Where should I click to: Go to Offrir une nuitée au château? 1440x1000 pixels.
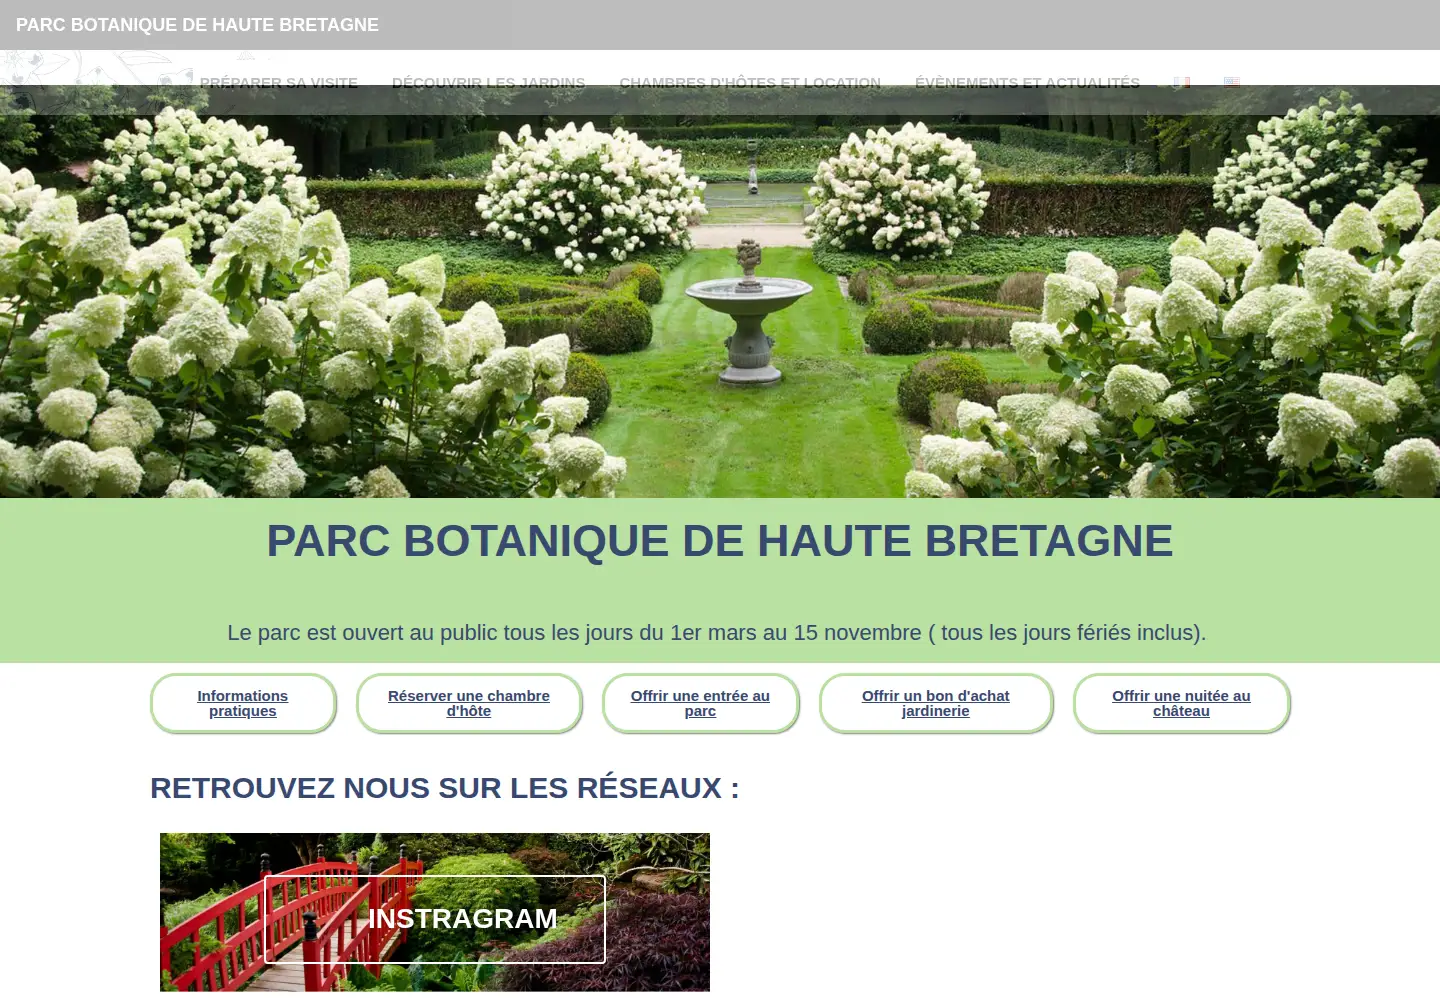(x=1181, y=703)
